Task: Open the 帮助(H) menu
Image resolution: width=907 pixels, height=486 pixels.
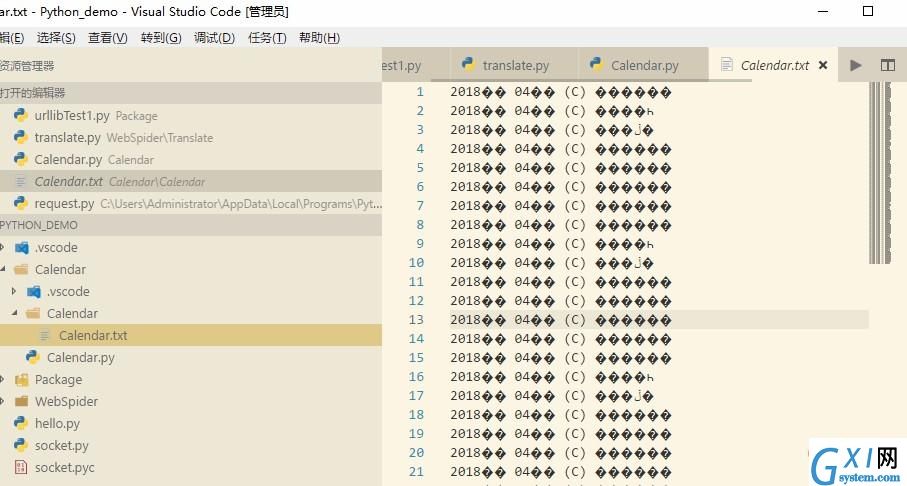Action: pyautogui.click(x=319, y=38)
